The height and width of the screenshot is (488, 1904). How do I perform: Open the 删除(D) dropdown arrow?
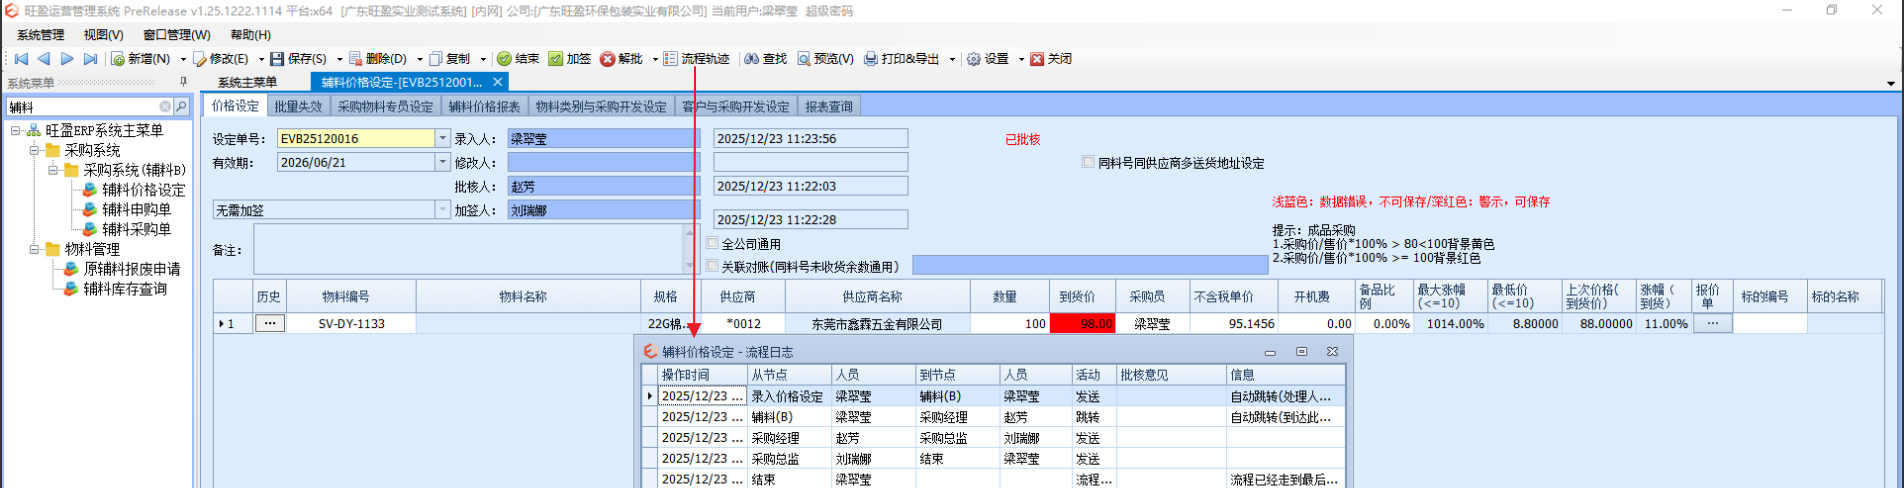click(x=419, y=59)
